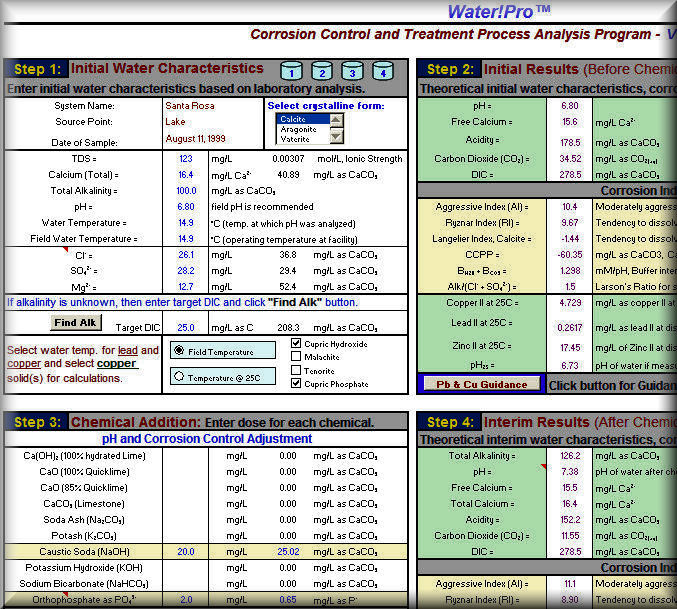Check the Cupric Hydroxide checkbox

(296, 343)
